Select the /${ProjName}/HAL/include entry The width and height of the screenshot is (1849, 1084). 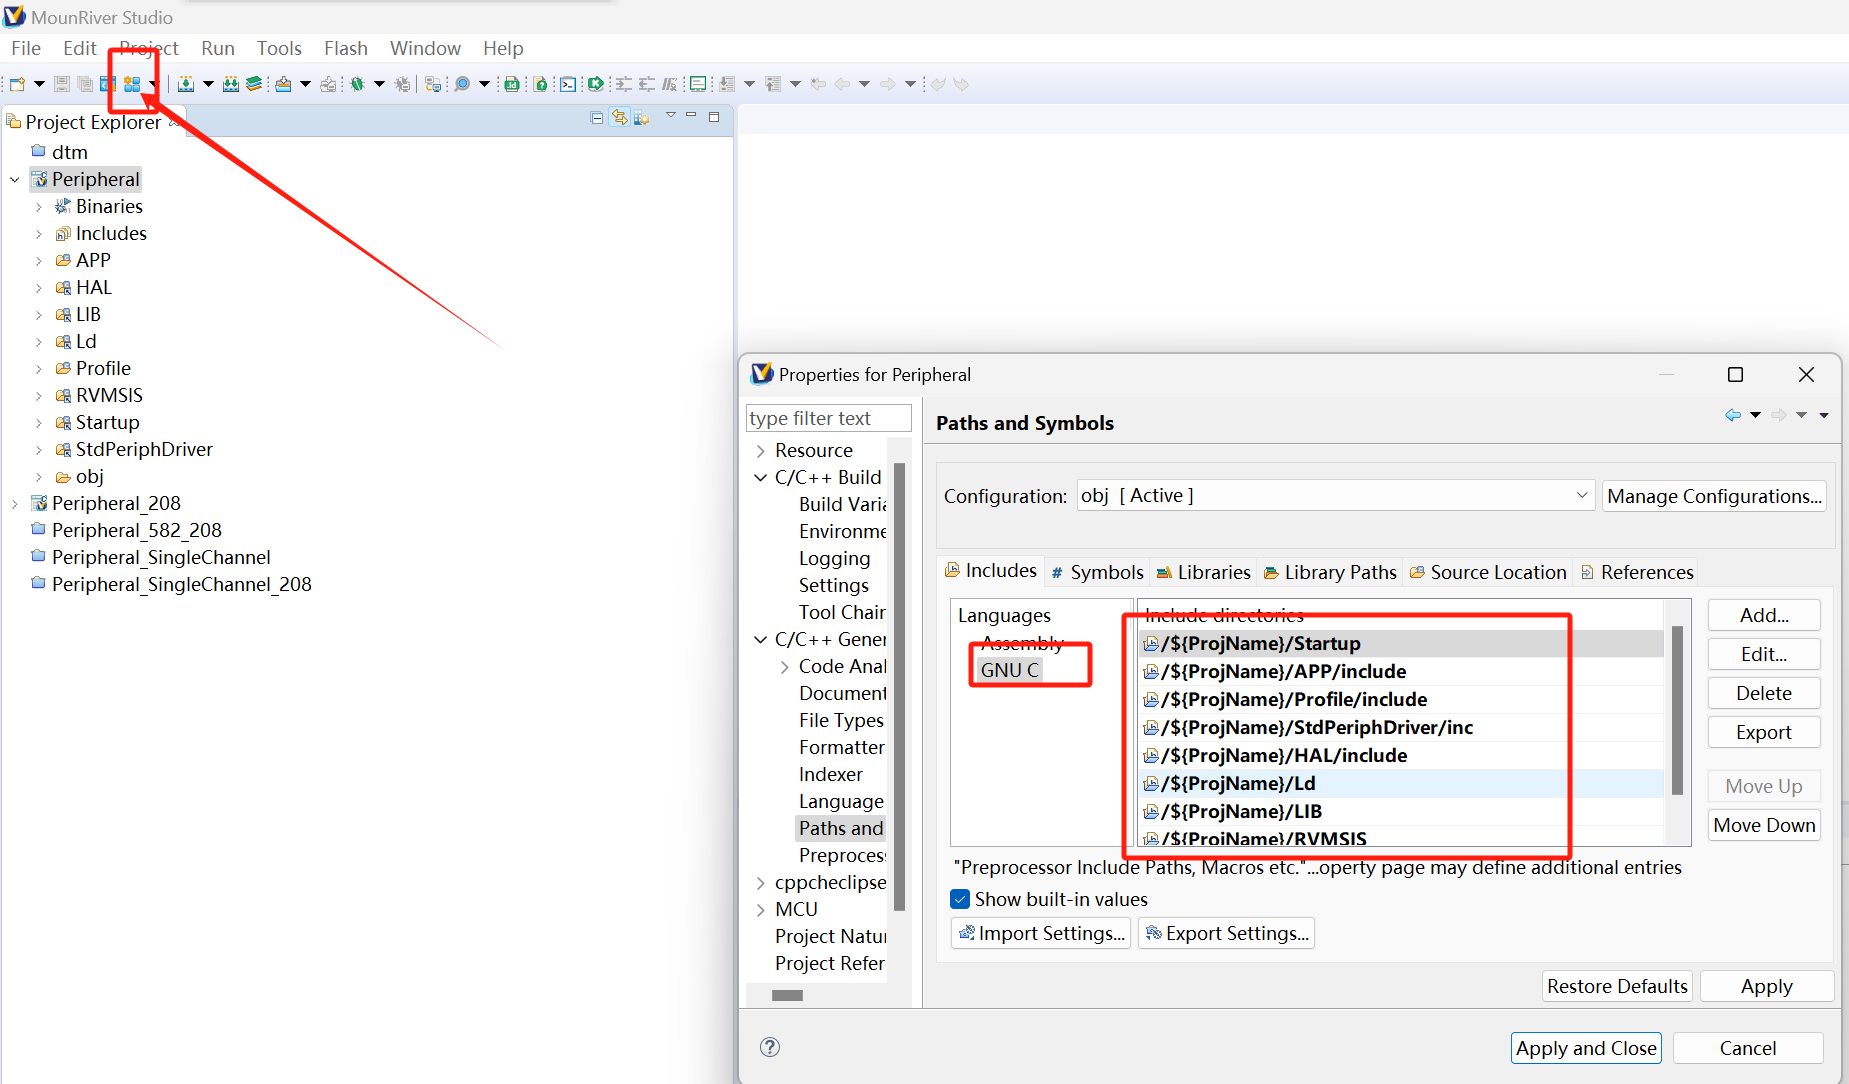tap(1400, 755)
